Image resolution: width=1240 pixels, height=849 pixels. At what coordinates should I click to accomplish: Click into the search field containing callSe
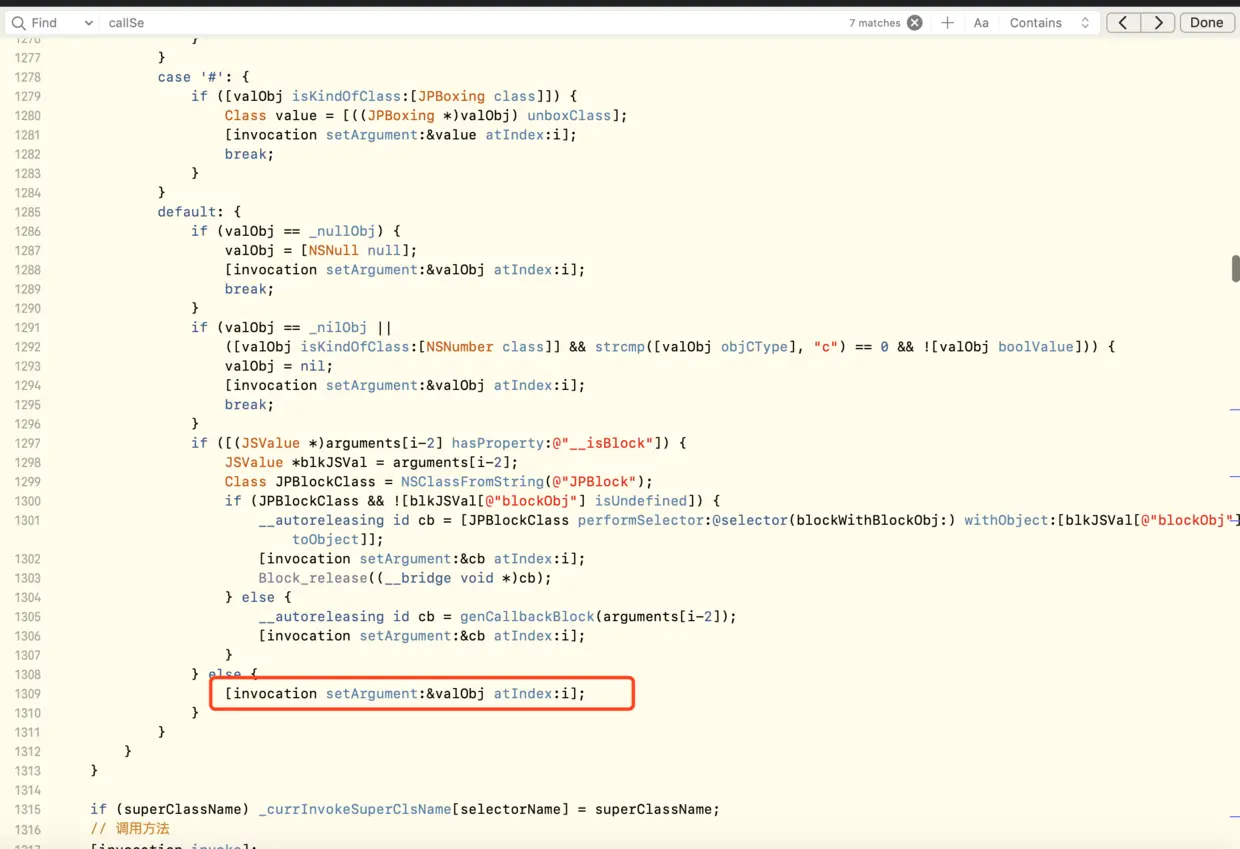470,23
